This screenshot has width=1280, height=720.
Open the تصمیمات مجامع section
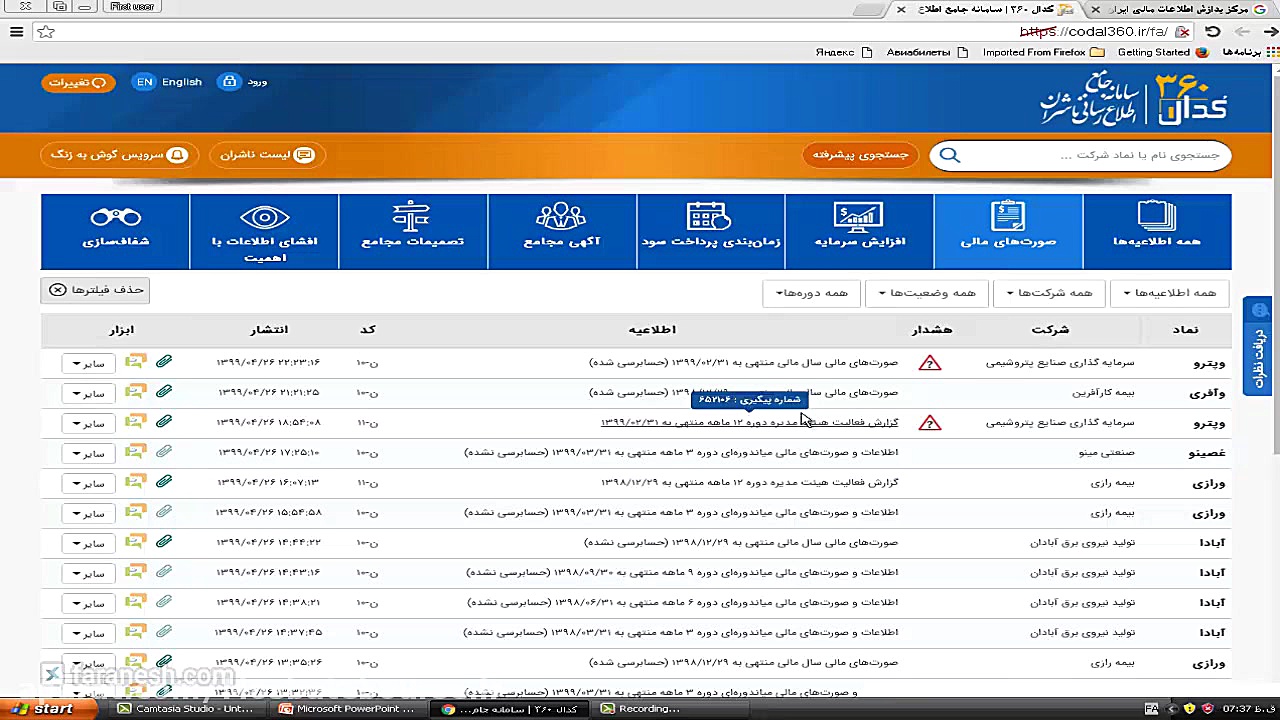point(412,231)
